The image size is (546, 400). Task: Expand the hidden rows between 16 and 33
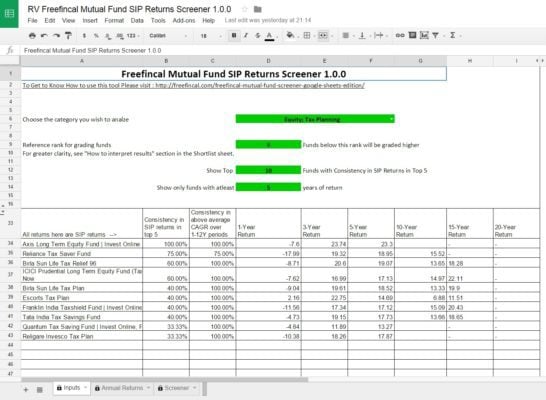(x=3, y=210)
